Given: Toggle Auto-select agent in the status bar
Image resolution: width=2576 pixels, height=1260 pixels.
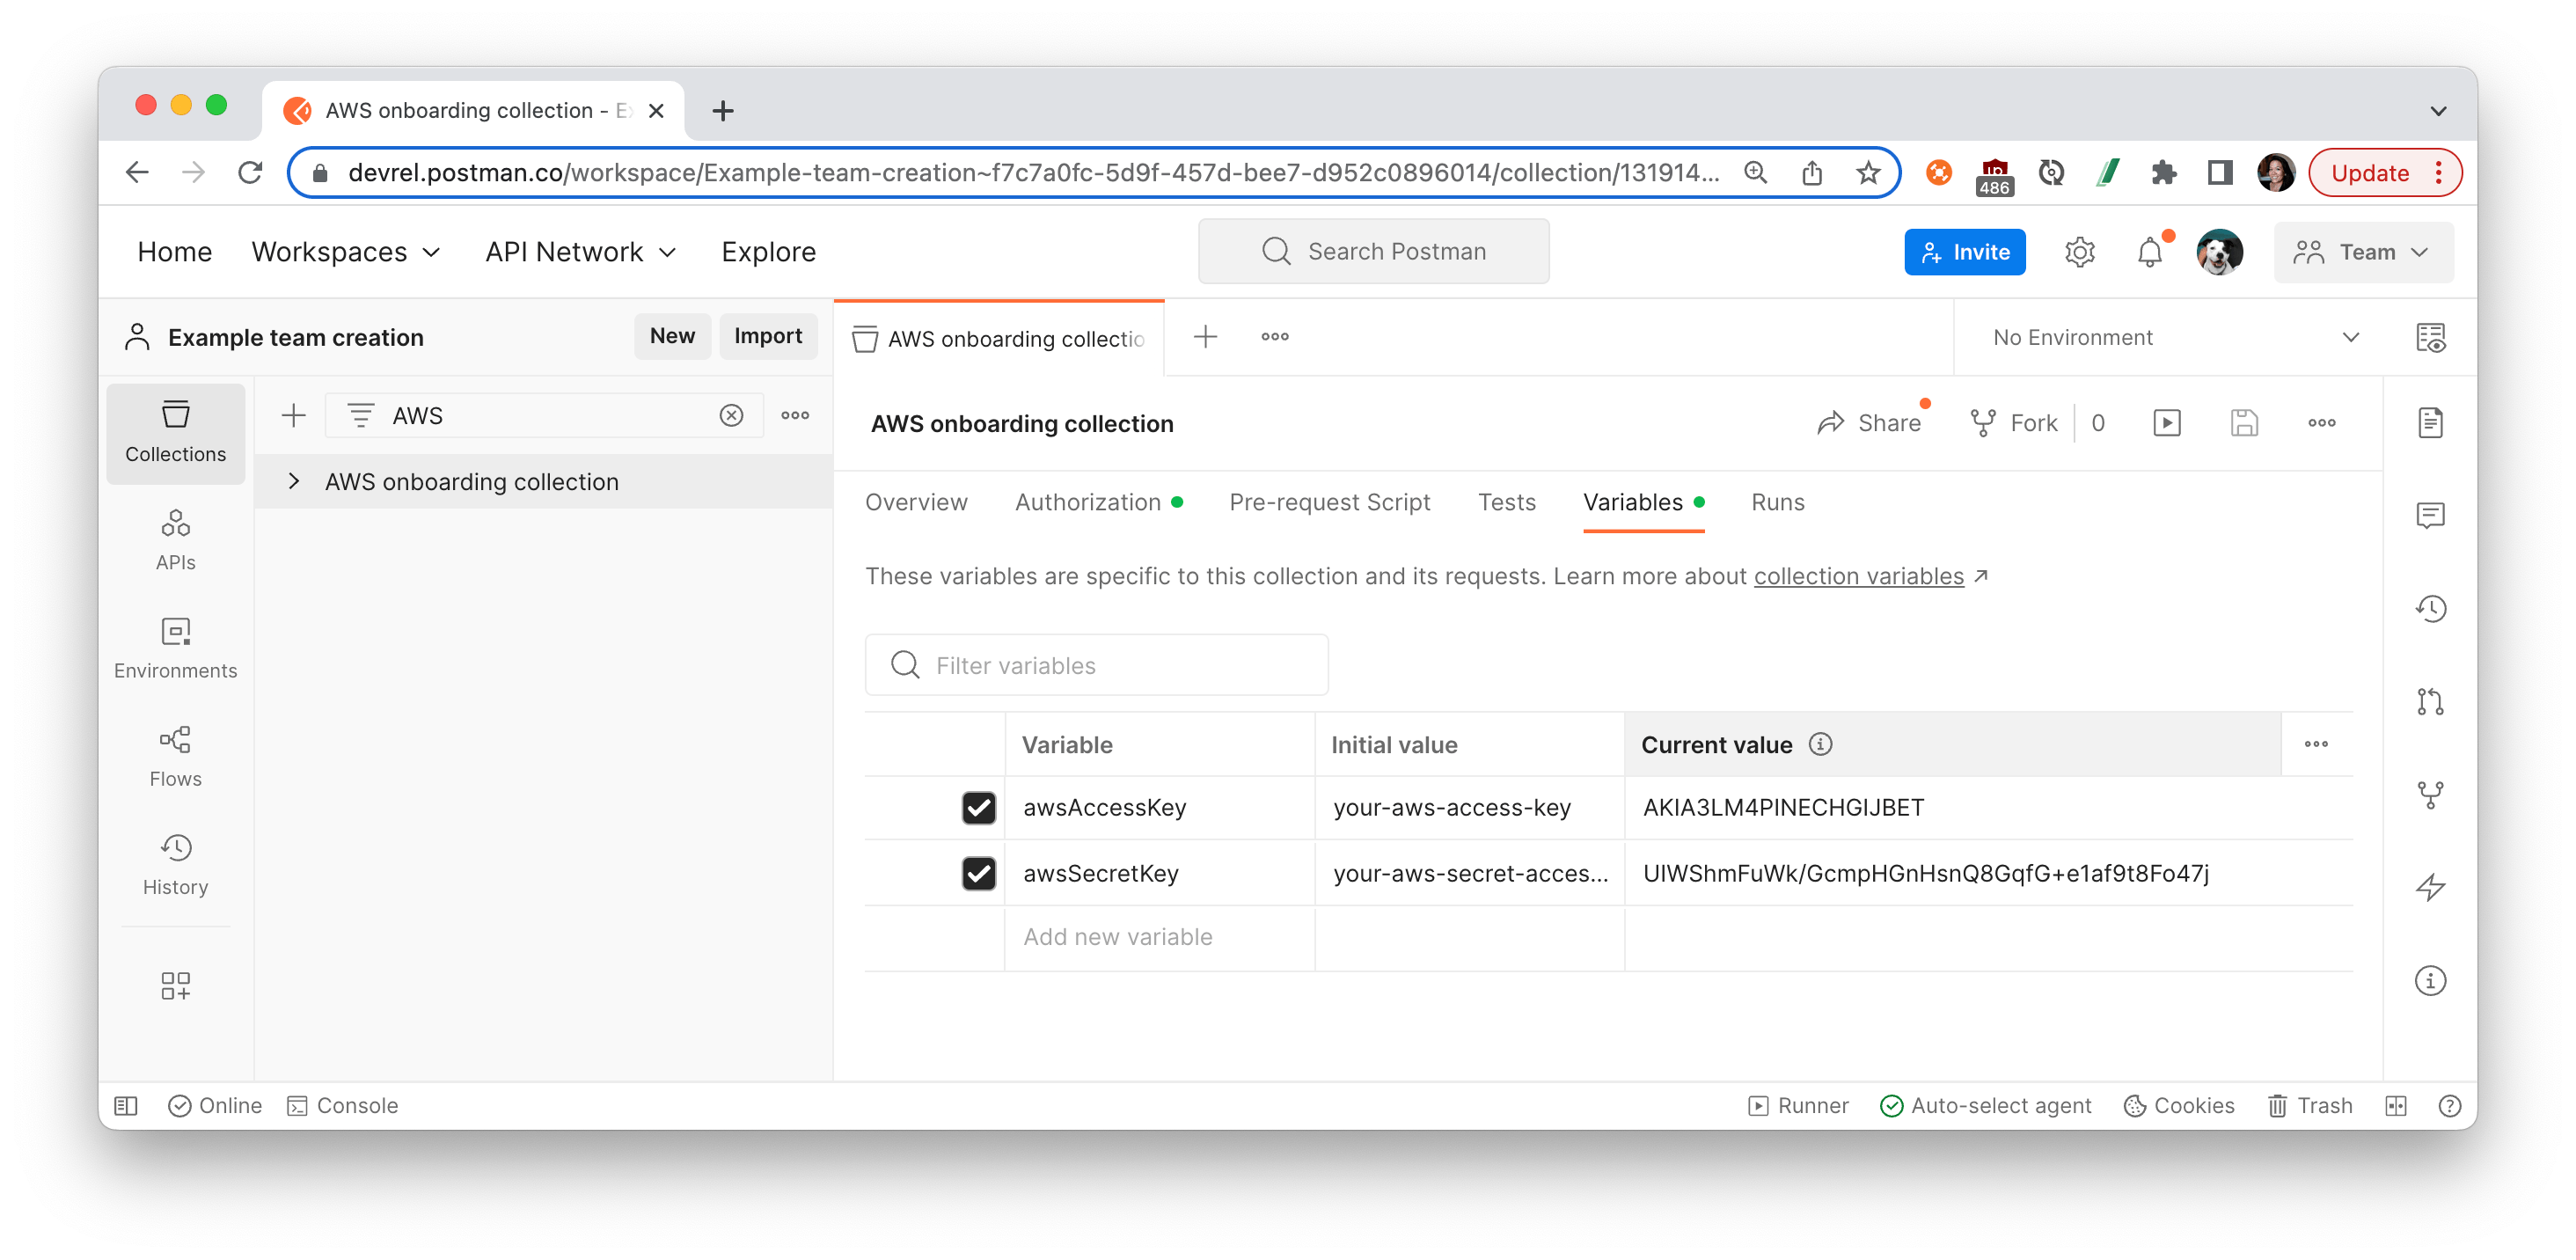Looking at the screenshot, I should point(1986,1105).
